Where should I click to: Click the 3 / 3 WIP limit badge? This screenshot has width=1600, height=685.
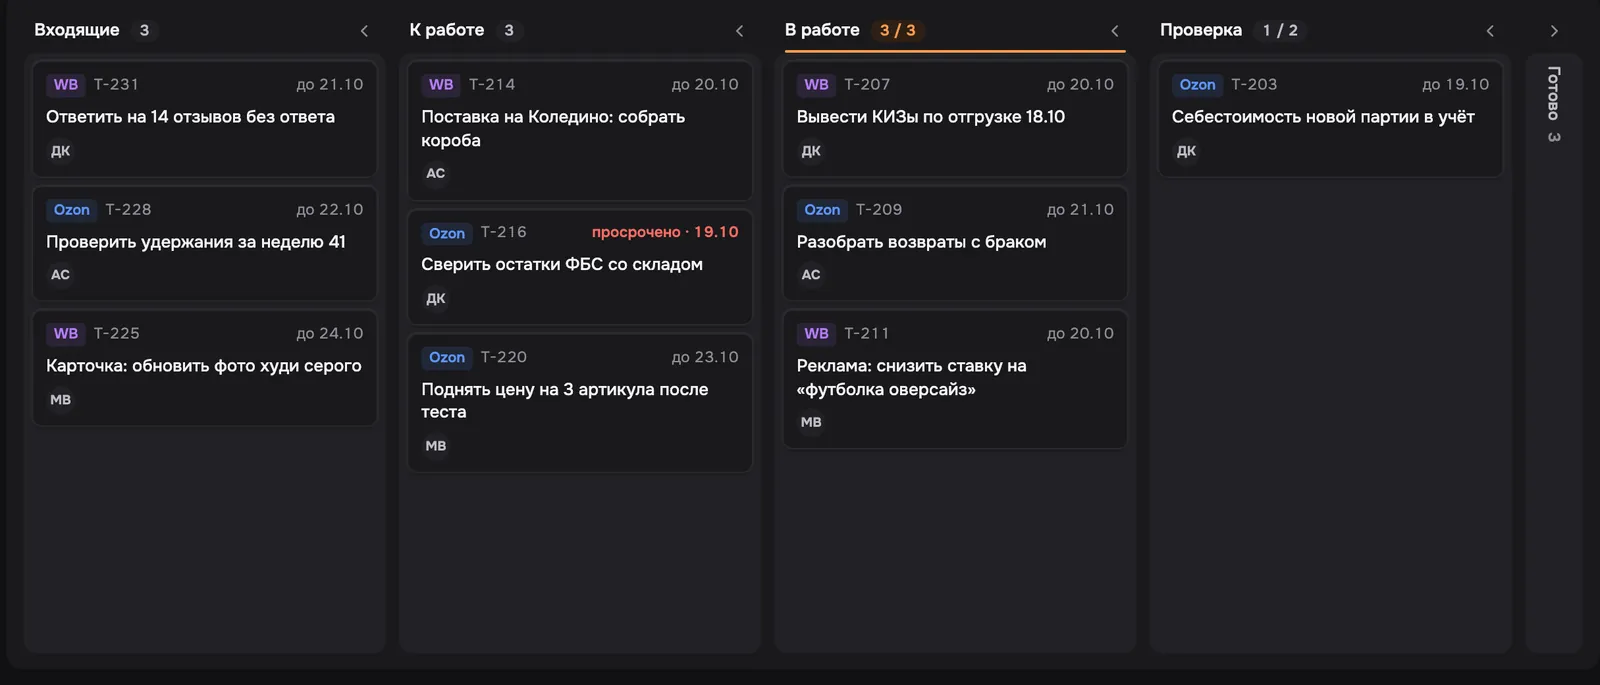(x=898, y=30)
